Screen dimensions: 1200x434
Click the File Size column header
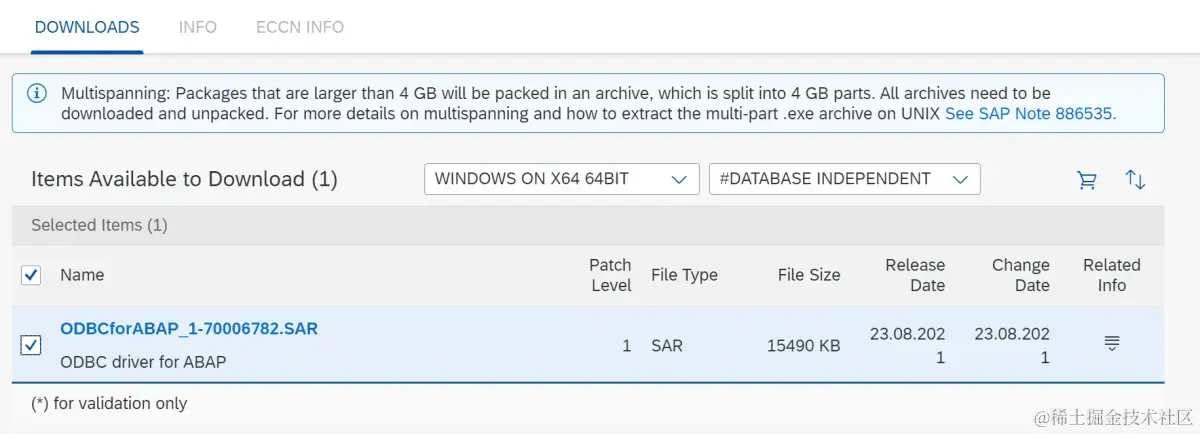click(808, 275)
